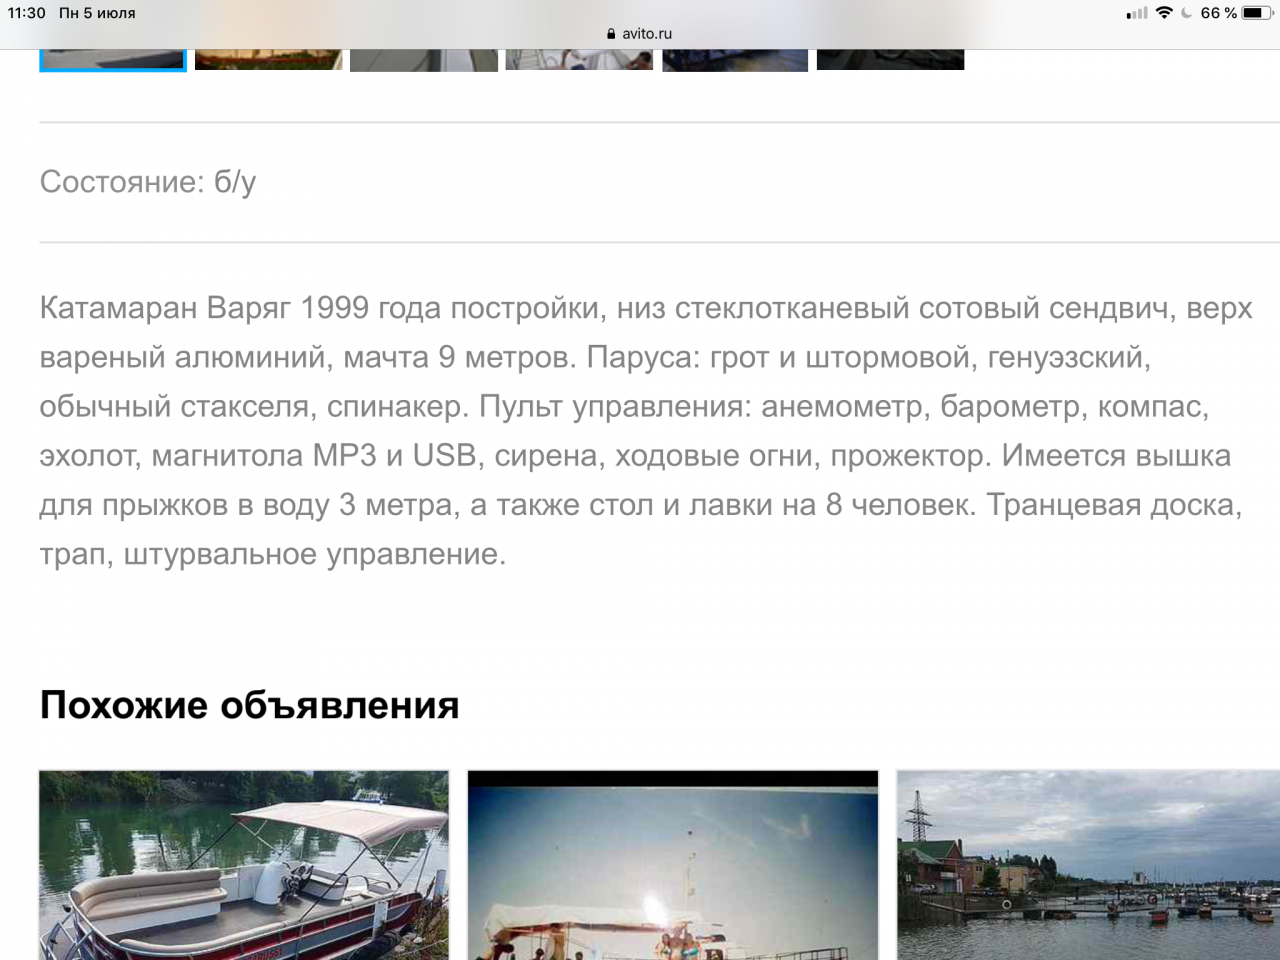
Task: Tap the avito.ru address in the URL bar
Action: coord(647,33)
